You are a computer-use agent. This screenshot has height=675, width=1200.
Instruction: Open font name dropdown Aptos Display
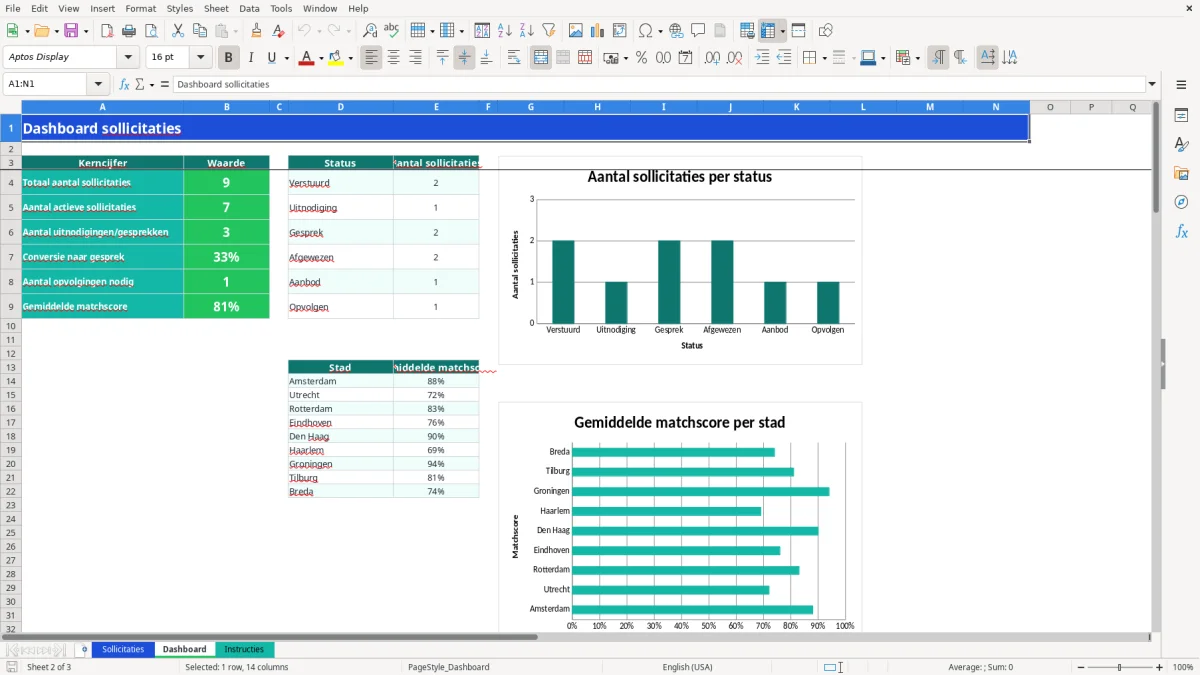pyautogui.click(x=128, y=58)
